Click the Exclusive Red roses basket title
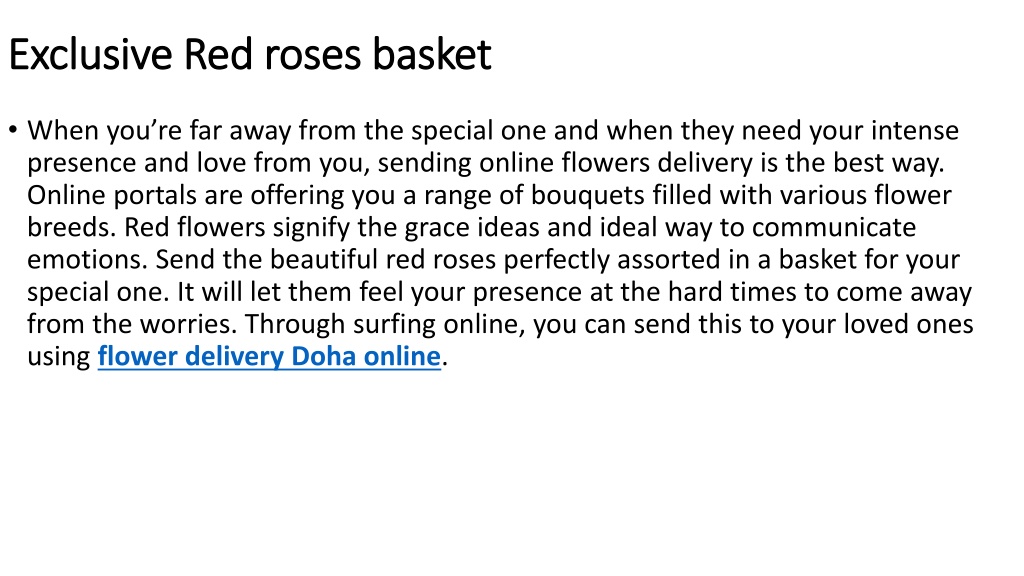 point(249,54)
